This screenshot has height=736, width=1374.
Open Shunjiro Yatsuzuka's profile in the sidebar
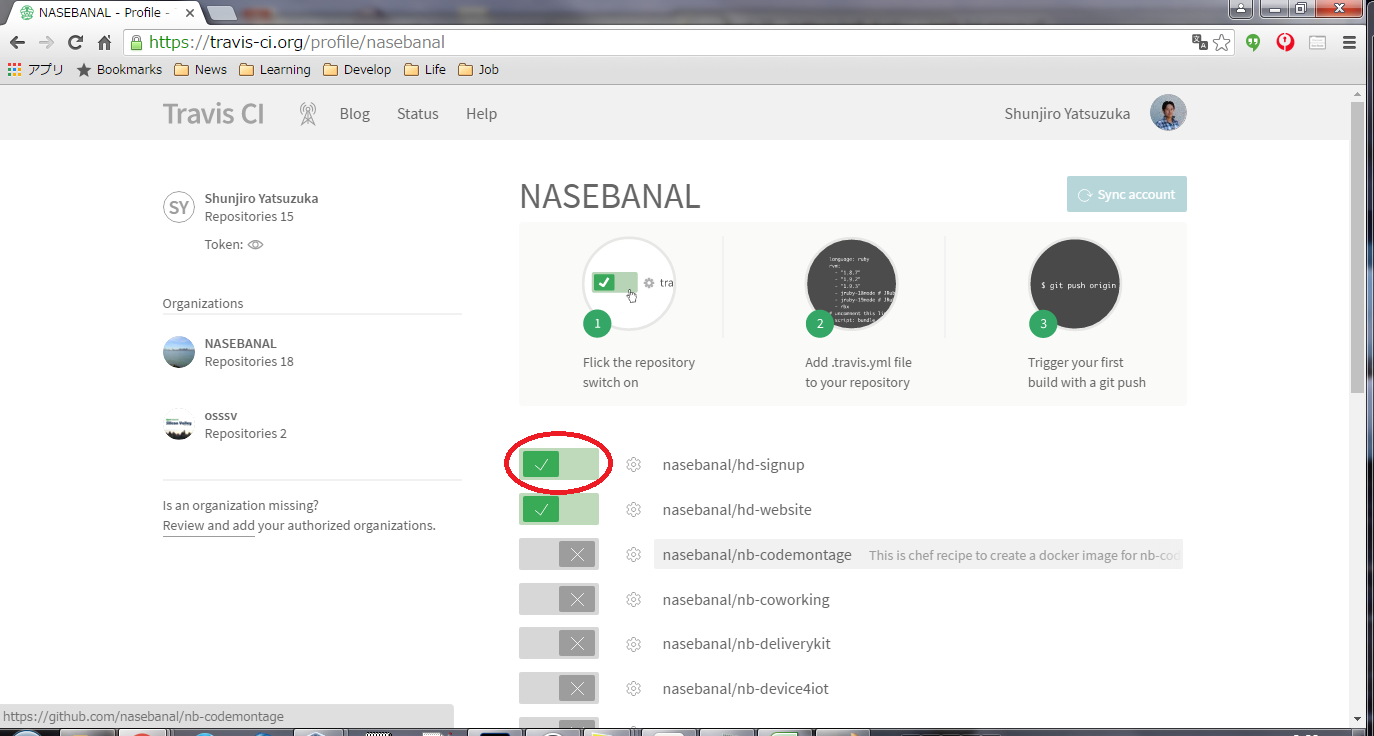[x=261, y=198]
